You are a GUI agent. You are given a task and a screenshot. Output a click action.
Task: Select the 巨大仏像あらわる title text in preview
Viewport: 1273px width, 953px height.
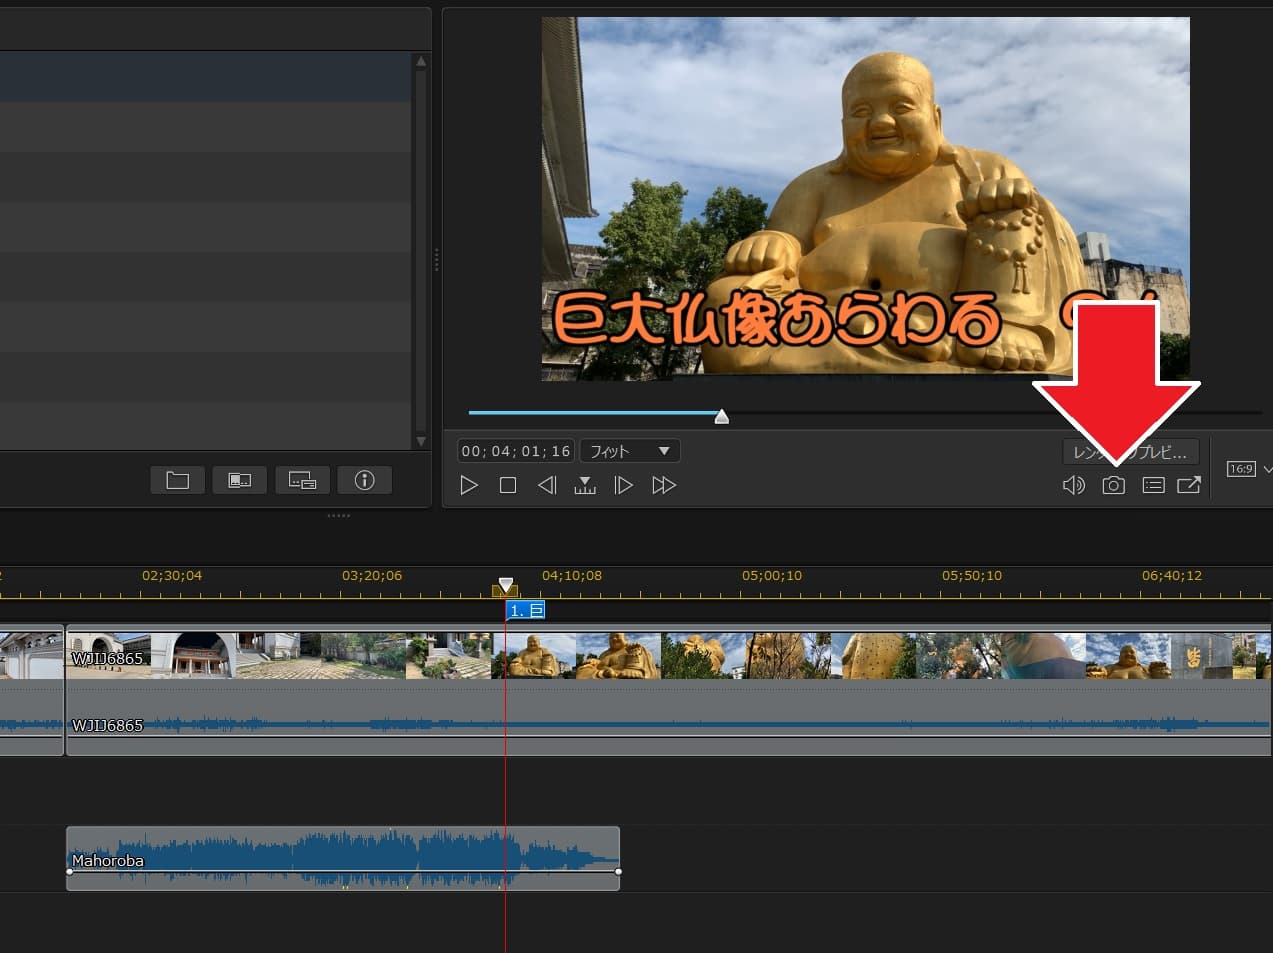(x=777, y=319)
